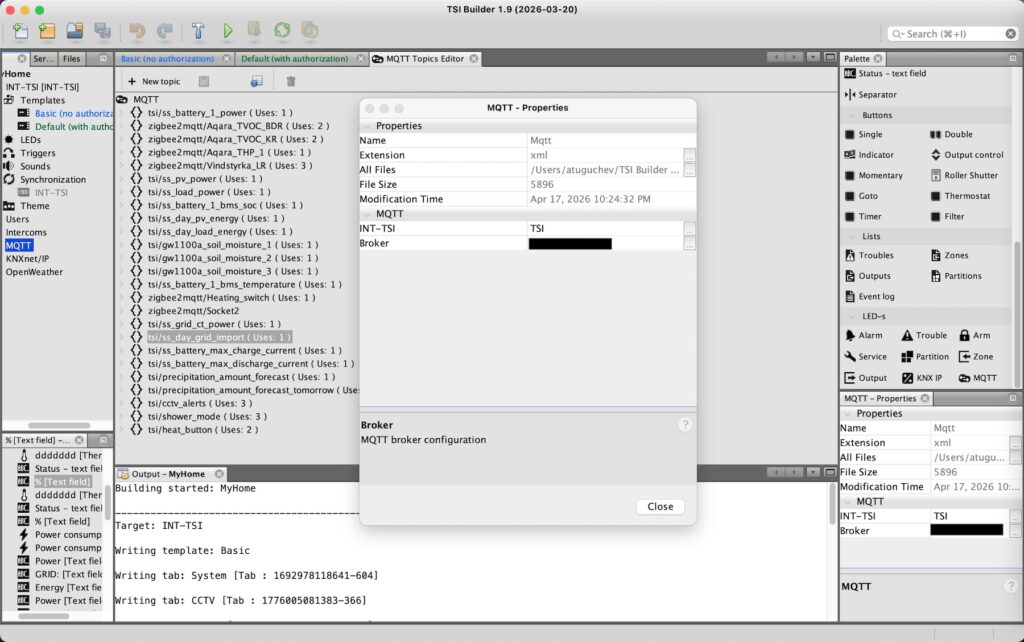Screen dimensions: 1024x642
Task: Switch to the Basic (no authorization) tab
Action: pos(172,59)
